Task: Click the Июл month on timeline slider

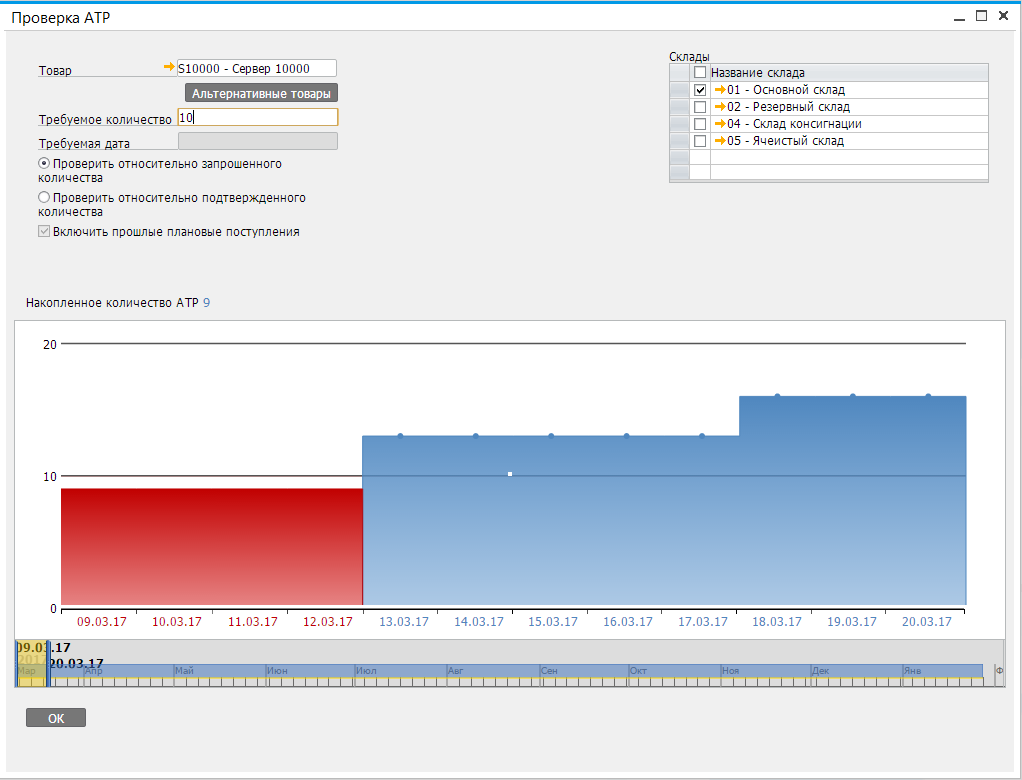Action: [366, 671]
